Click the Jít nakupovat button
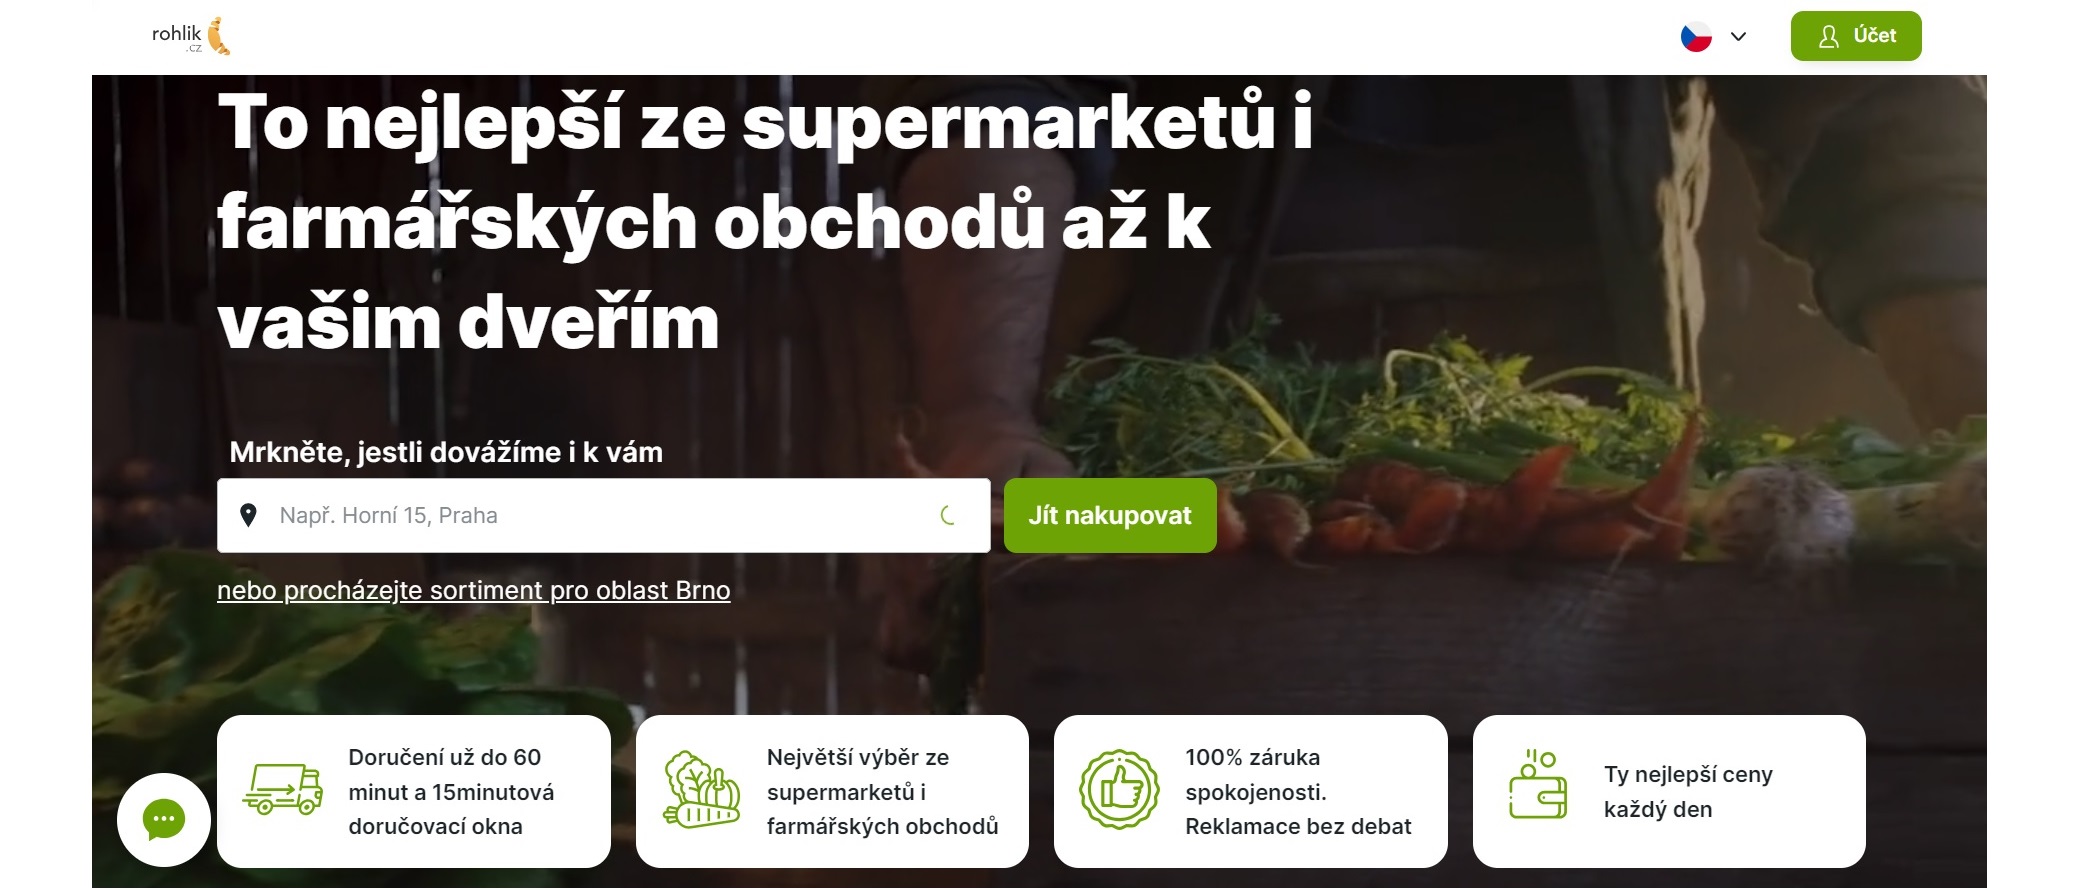Screen dimensions: 2100x890 pos(1110,515)
